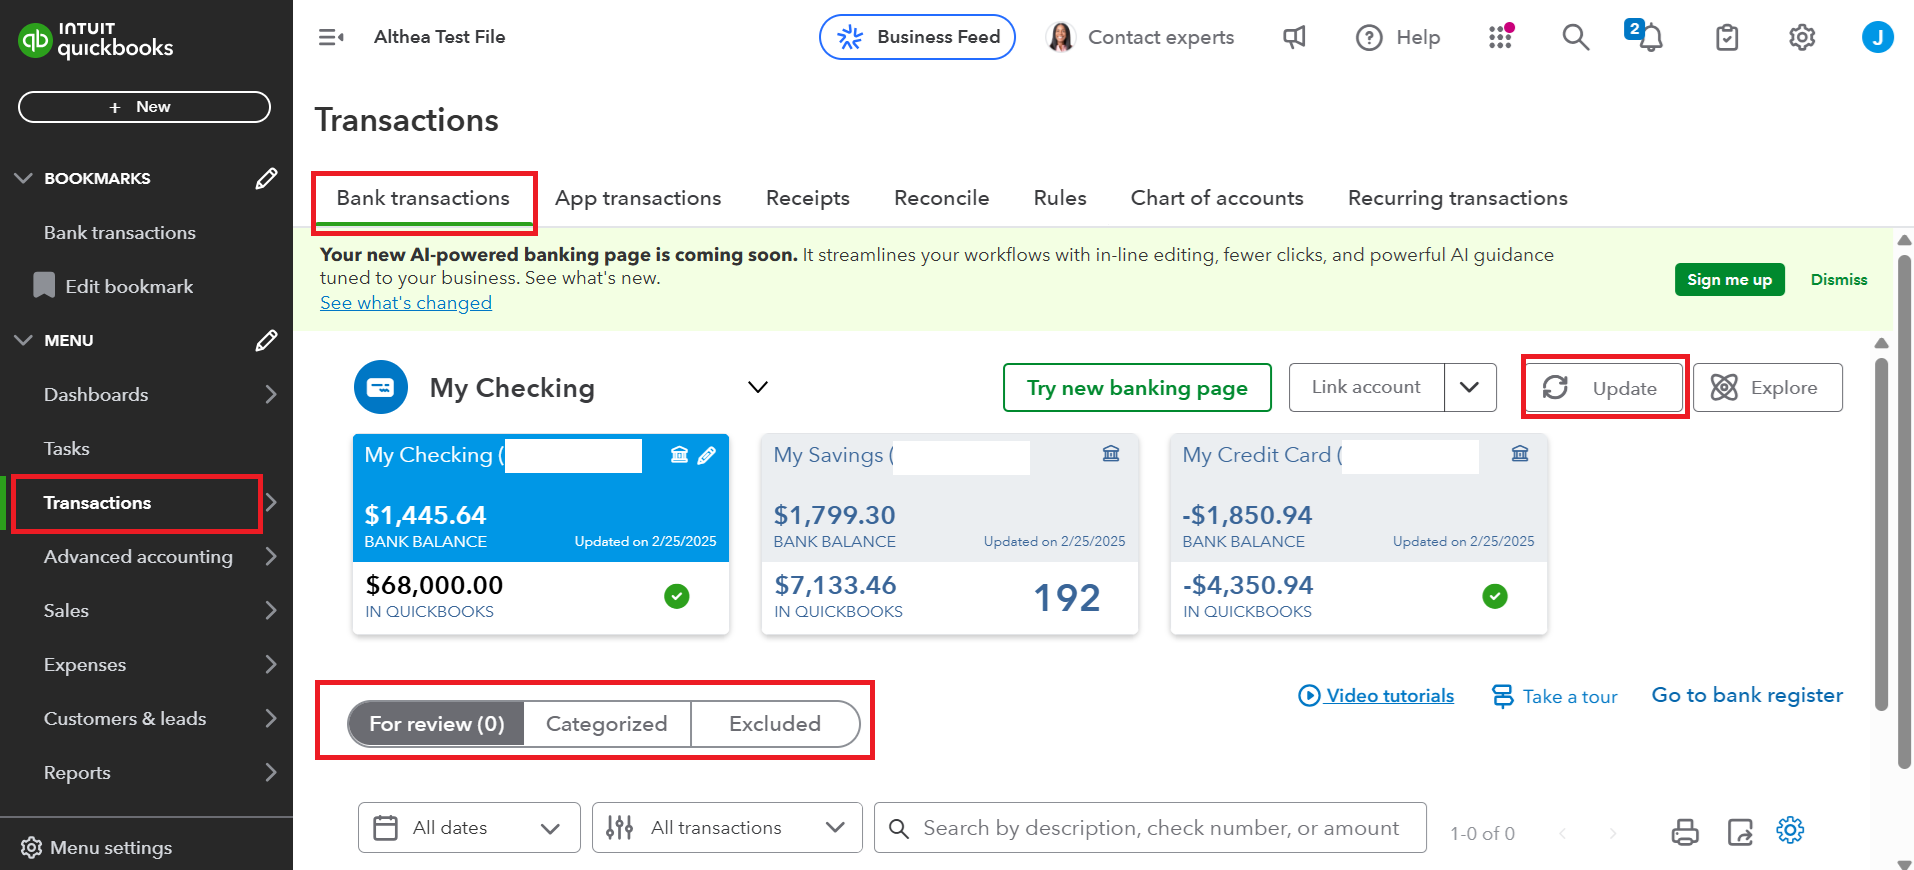1914x870 pixels.
Task: Select the My Savings account card
Action: click(x=949, y=534)
